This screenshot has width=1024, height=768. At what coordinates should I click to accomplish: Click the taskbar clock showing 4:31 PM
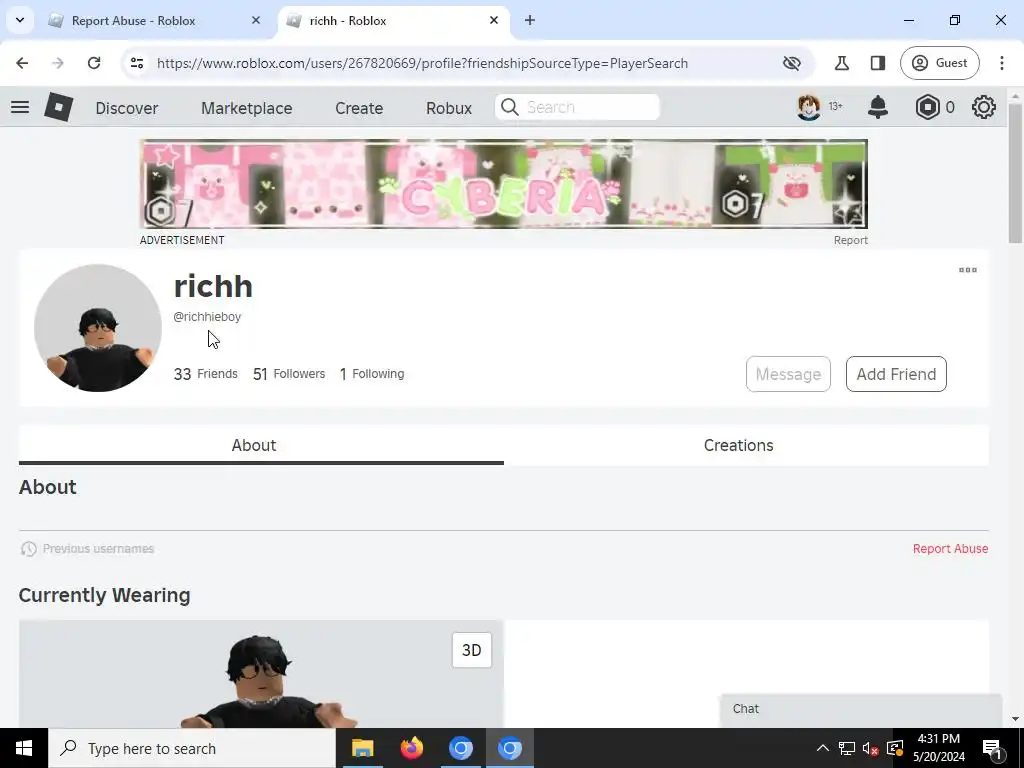(x=938, y=748)
